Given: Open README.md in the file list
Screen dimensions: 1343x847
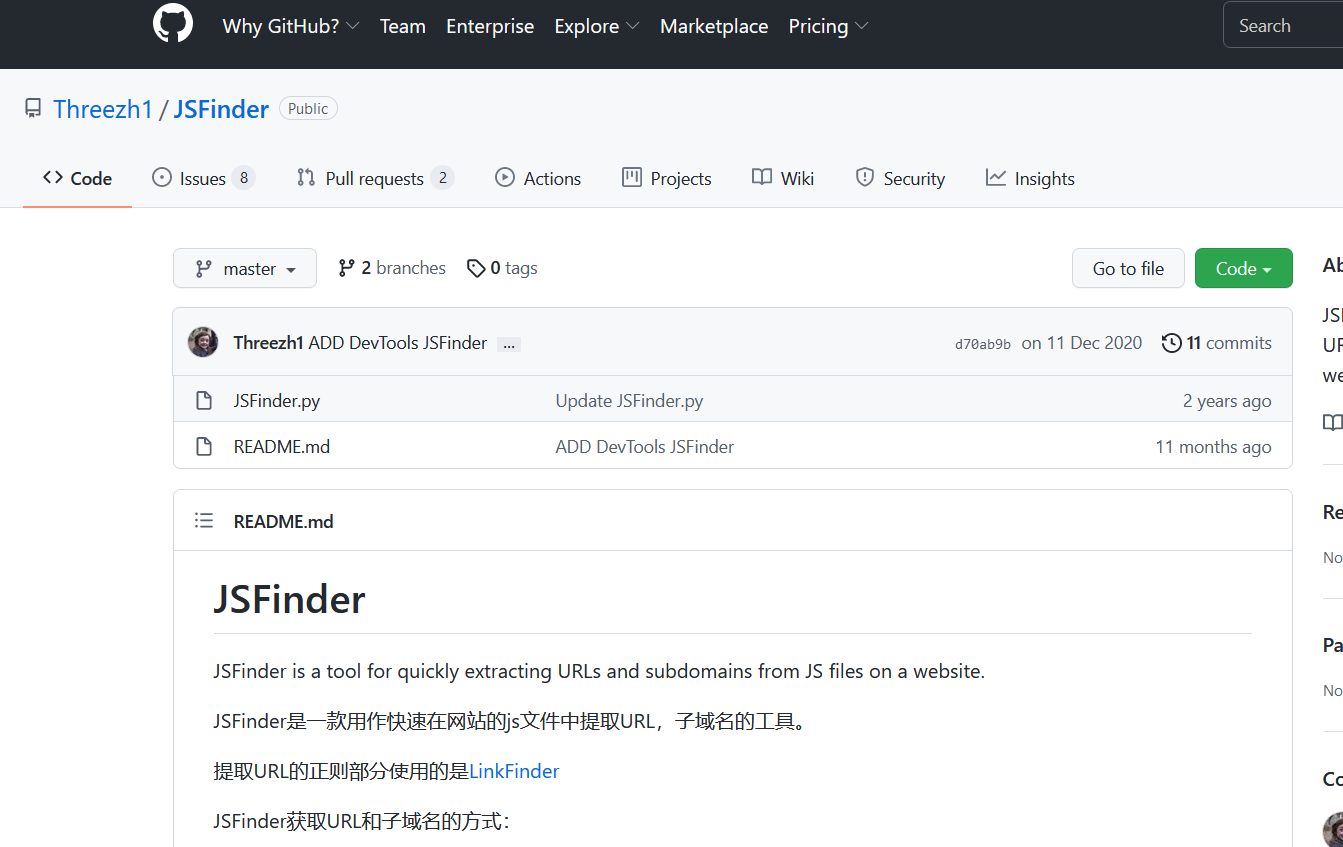Looking at the screenshot, I should 282,447.
